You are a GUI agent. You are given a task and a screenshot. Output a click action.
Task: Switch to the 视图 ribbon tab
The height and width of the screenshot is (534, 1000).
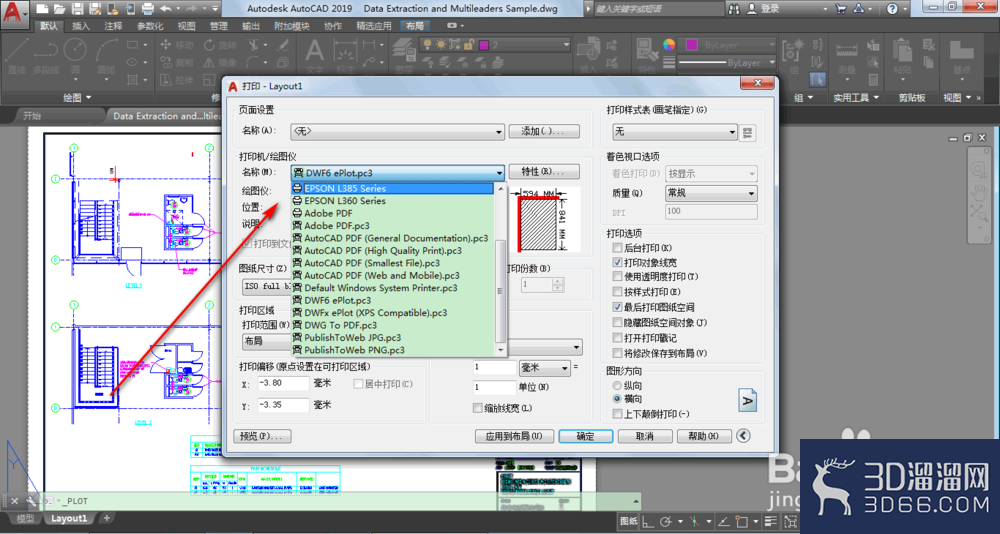coord(186,26)
